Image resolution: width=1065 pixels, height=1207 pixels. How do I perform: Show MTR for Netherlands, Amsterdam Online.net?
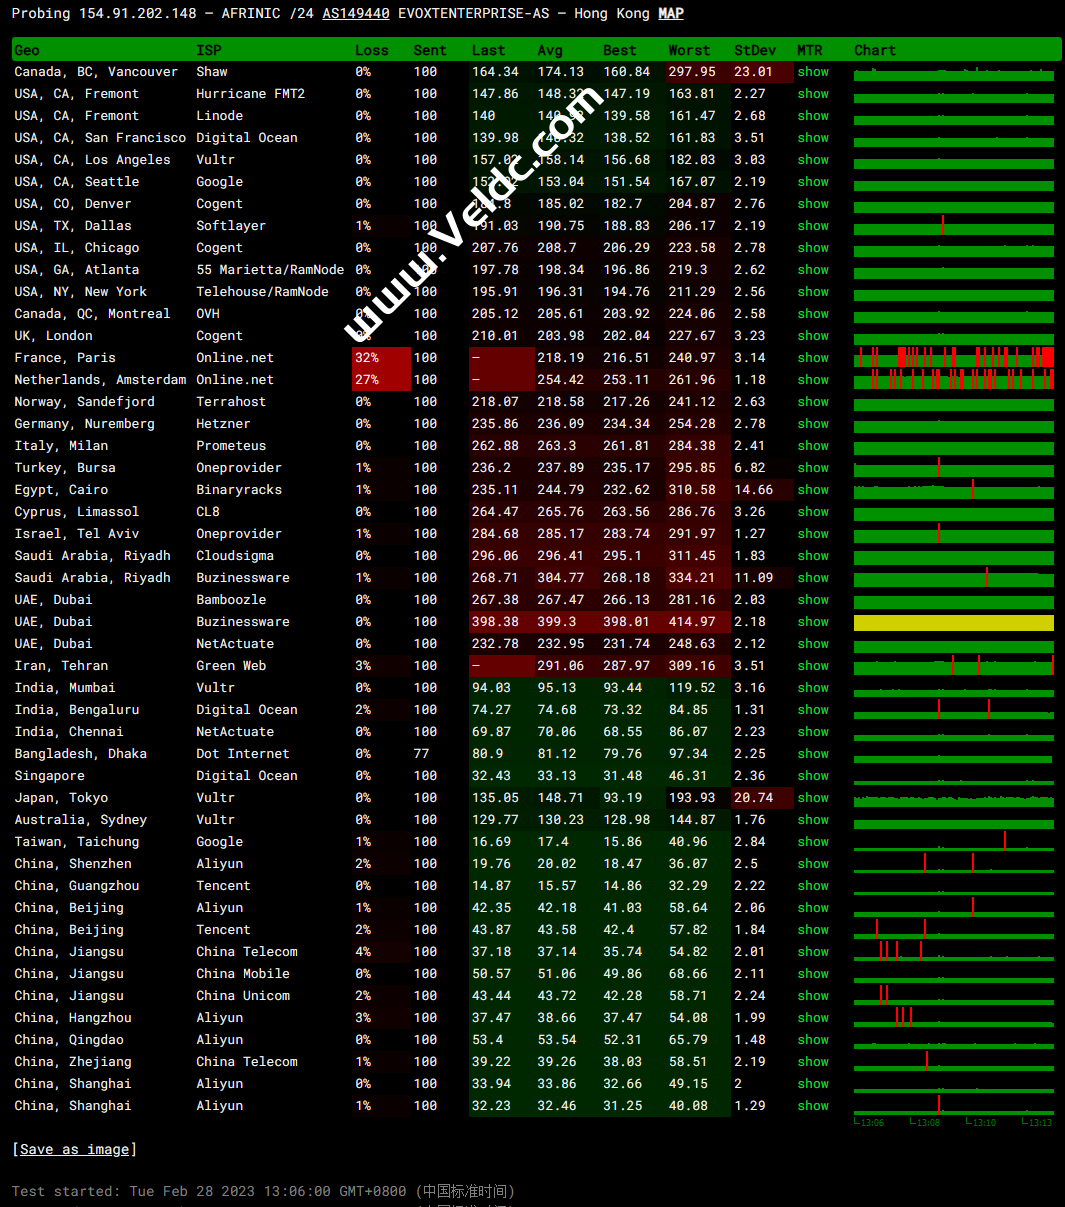click(813, 380)
